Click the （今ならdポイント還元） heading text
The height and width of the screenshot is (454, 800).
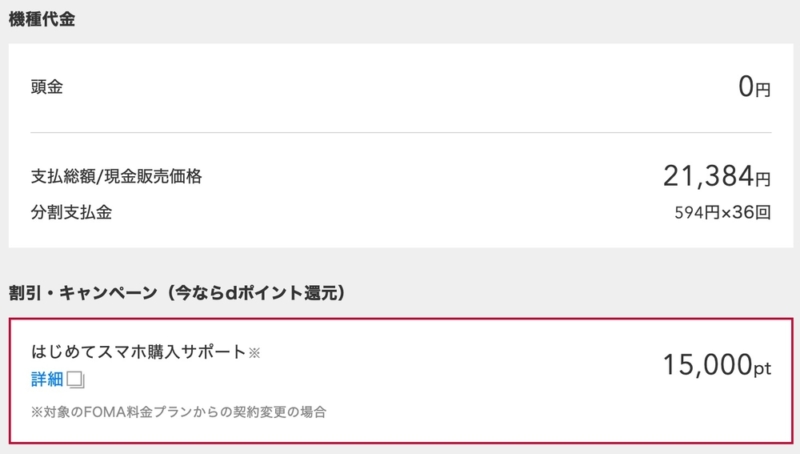point(256,293)
